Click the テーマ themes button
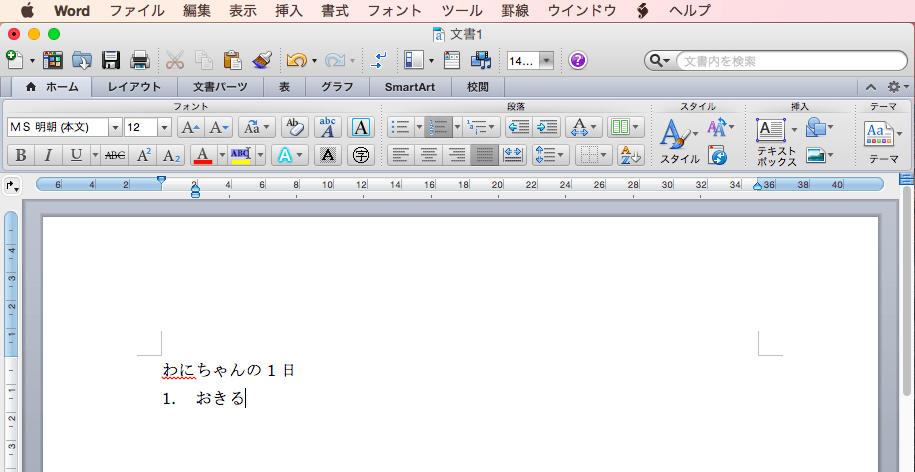Image resolution: width=915 pixels, height=472 pixels. click(x=879, y=141)
